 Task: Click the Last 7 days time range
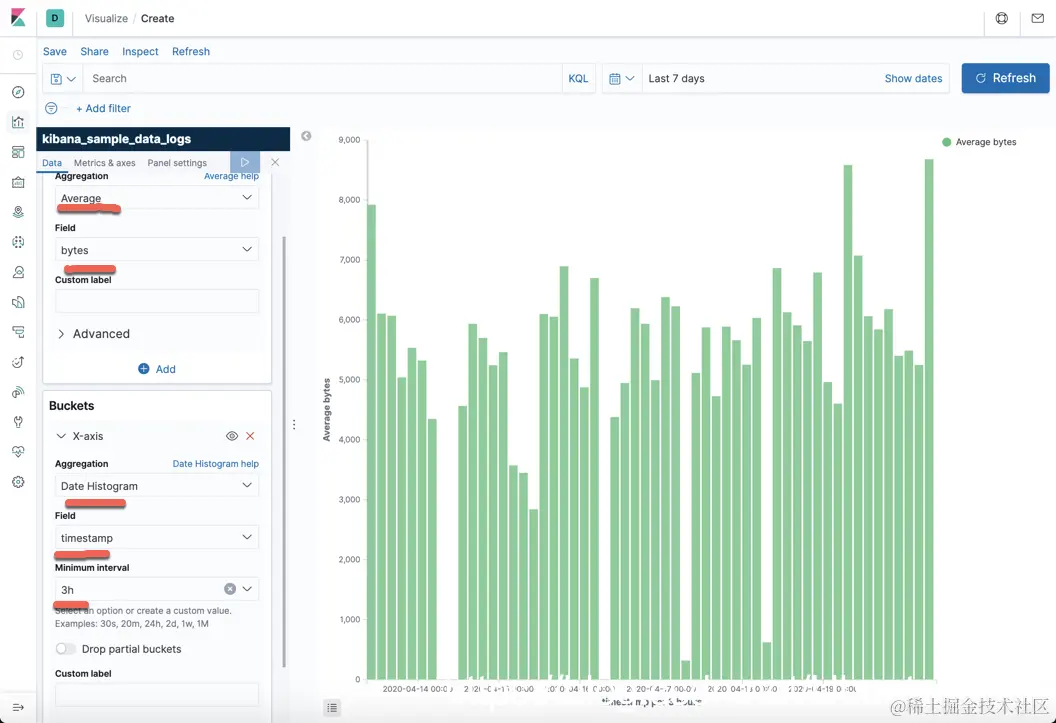click(677, 79)
